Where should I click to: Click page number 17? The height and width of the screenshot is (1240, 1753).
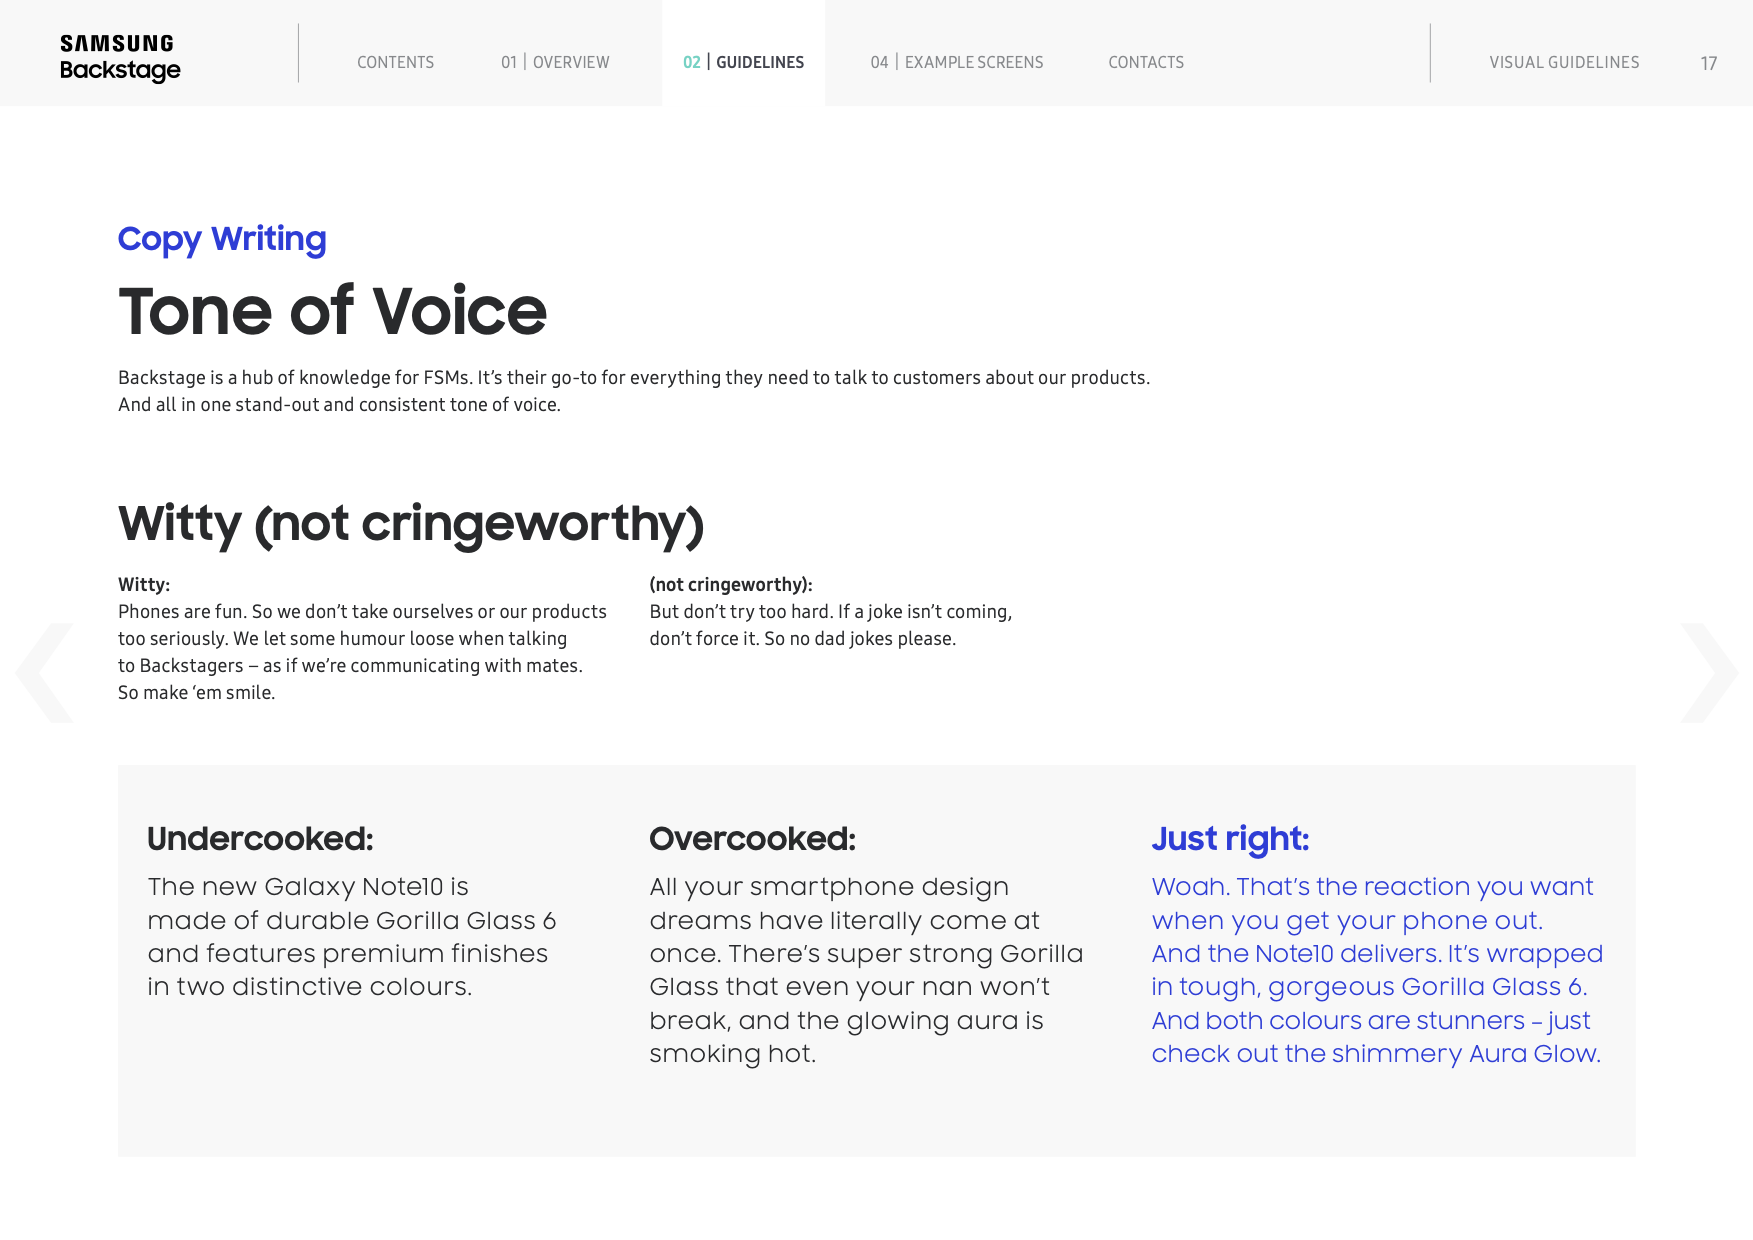tap(1708, 63)
